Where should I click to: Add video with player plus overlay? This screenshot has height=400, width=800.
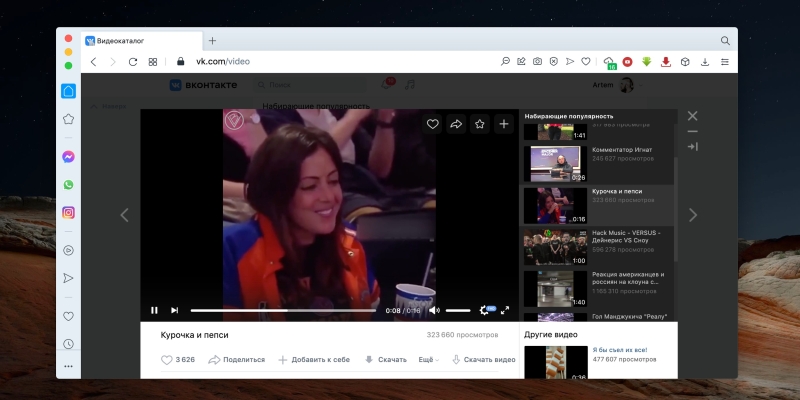[x=504, y=123]
